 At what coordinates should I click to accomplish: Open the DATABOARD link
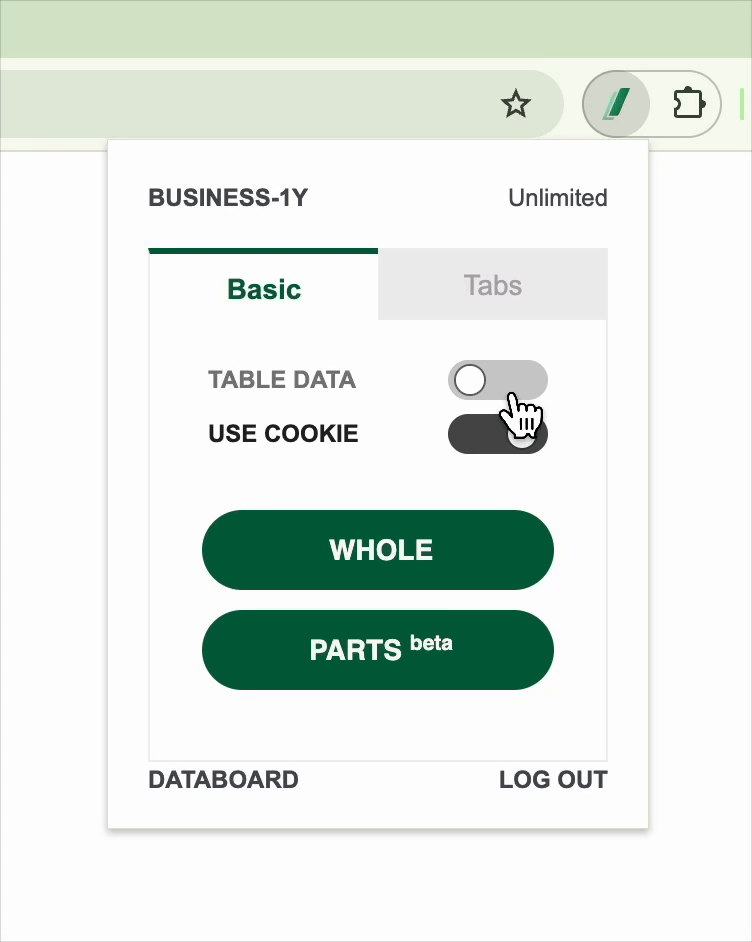click(223, 780)
